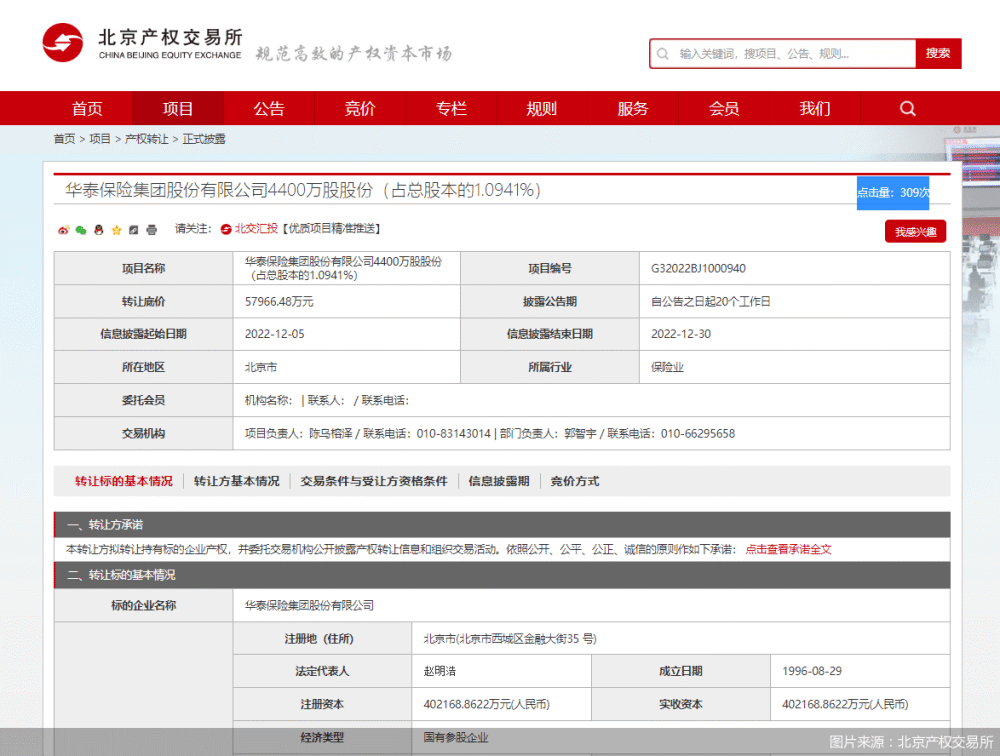Click the yellow star favorite icon
1000x756 pixels.
(116, 230)
